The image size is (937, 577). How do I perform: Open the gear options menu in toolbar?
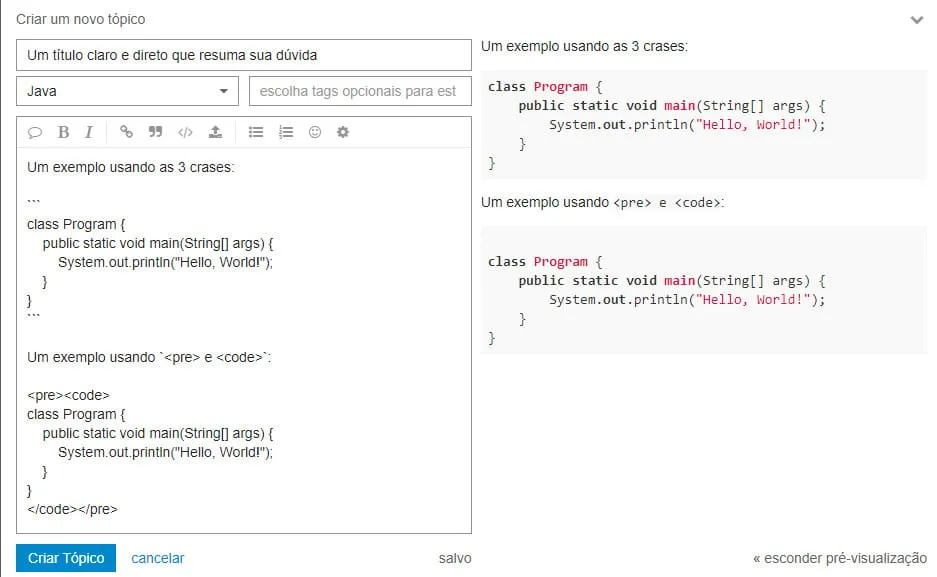tap(343, 132)
